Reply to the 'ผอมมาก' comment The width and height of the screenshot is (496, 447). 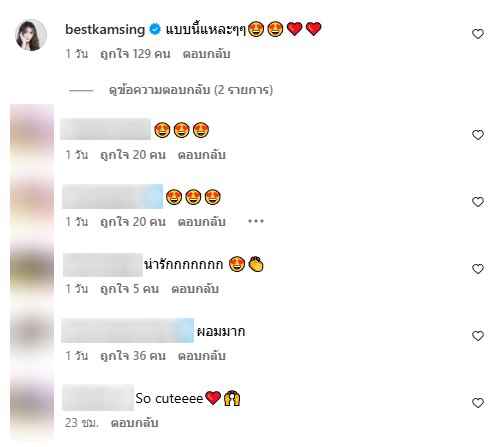[x=202, y=356]
